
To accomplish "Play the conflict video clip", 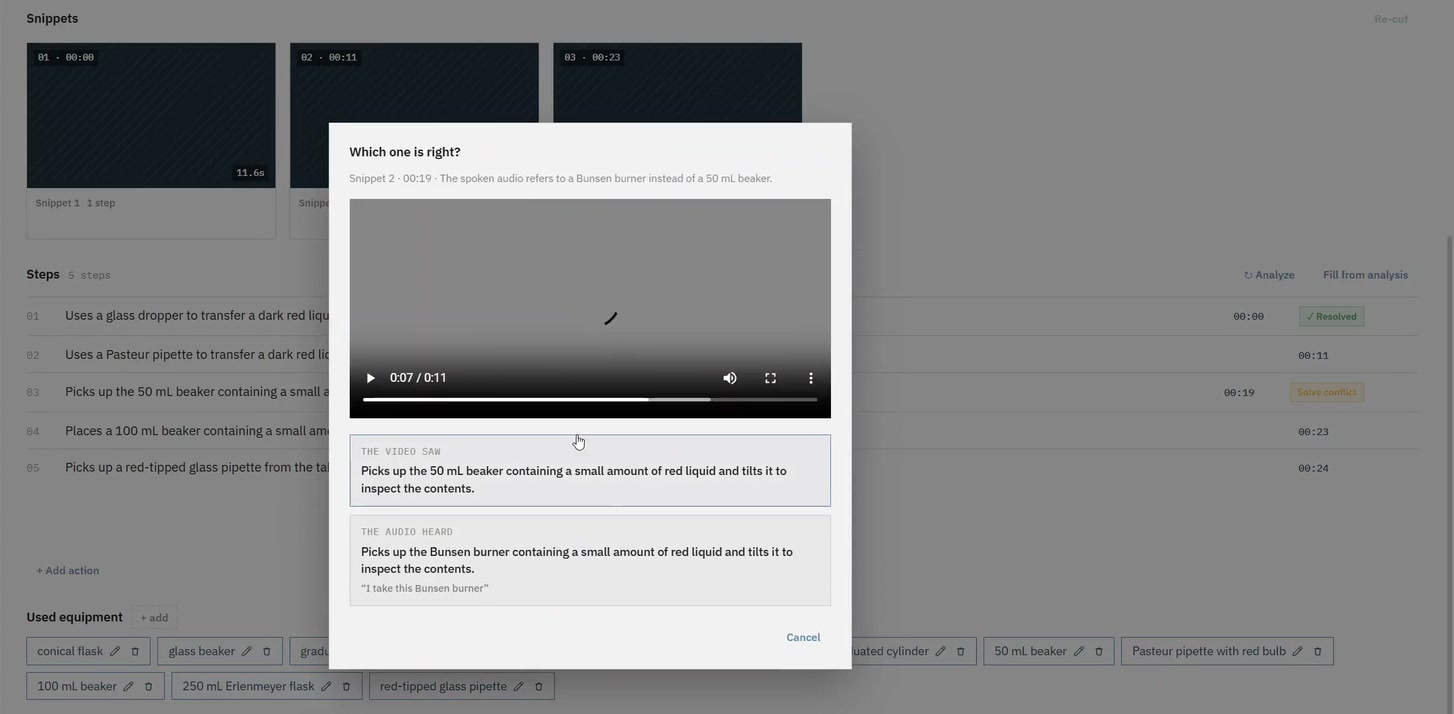I will pos(370,378).
